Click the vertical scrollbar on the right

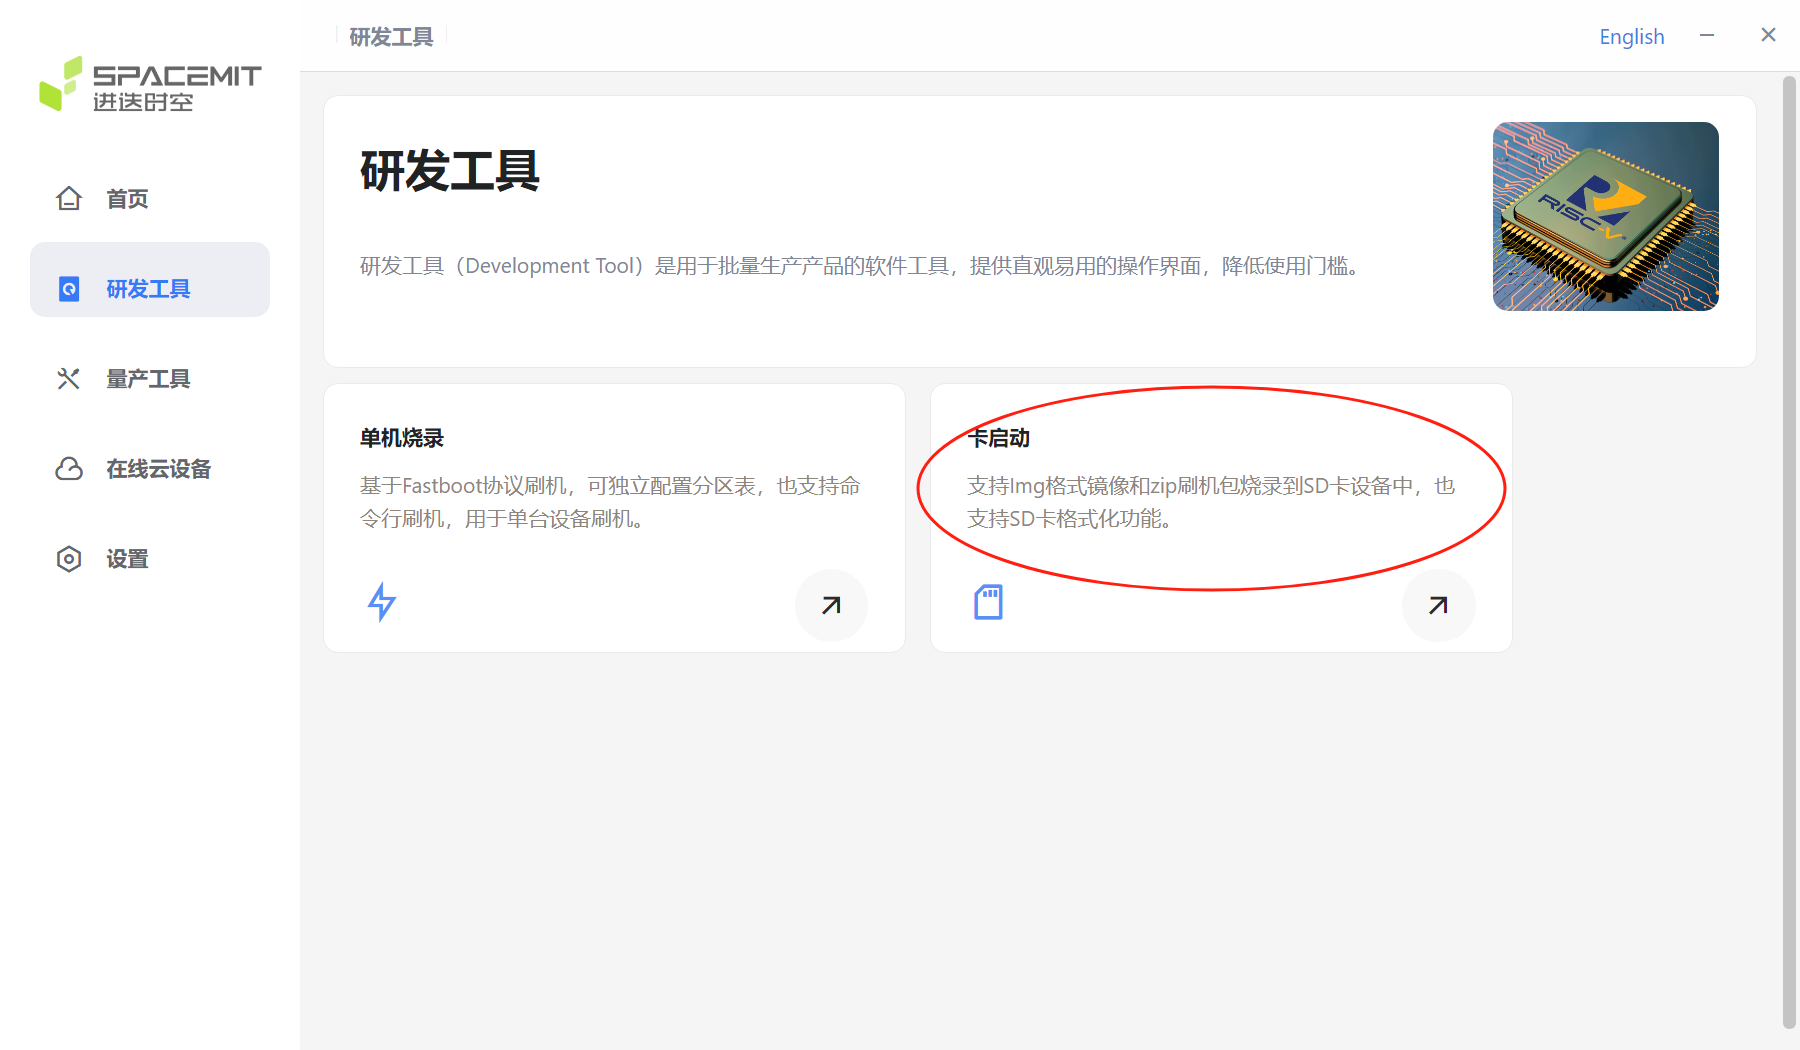click(1789, 550)
